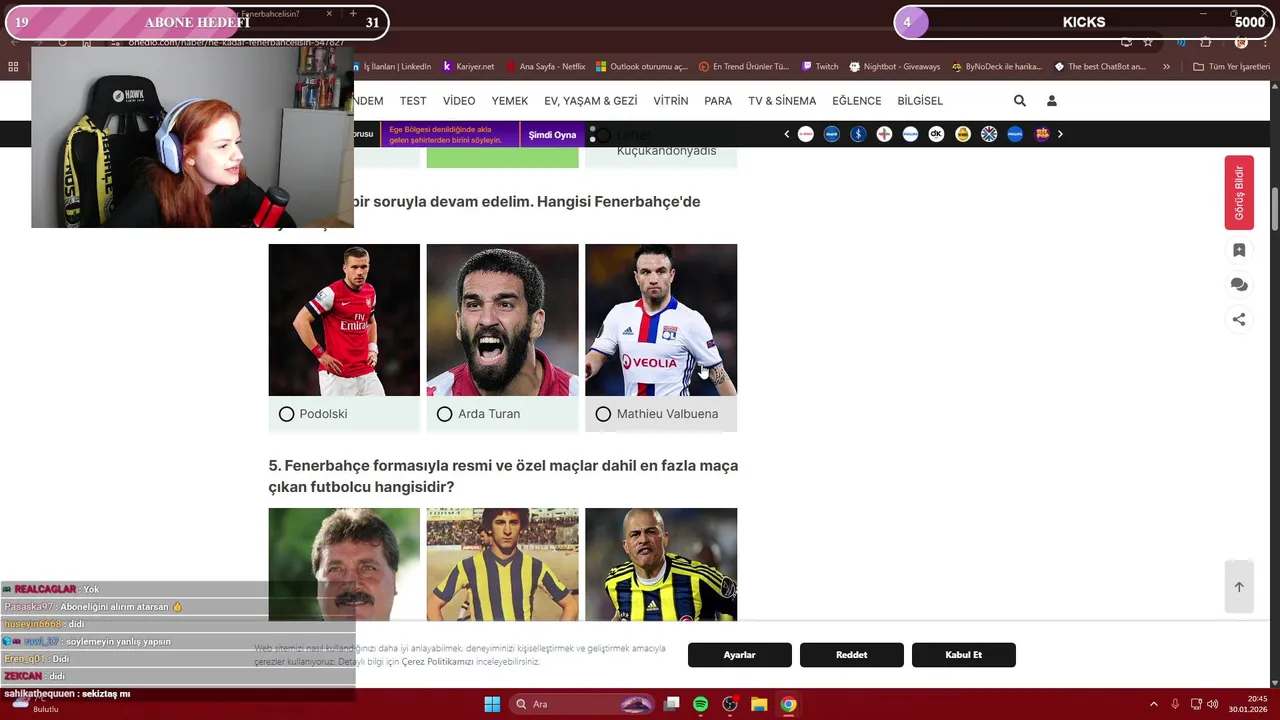
Task: Open the Twitch bookmark
Action: 820,67
